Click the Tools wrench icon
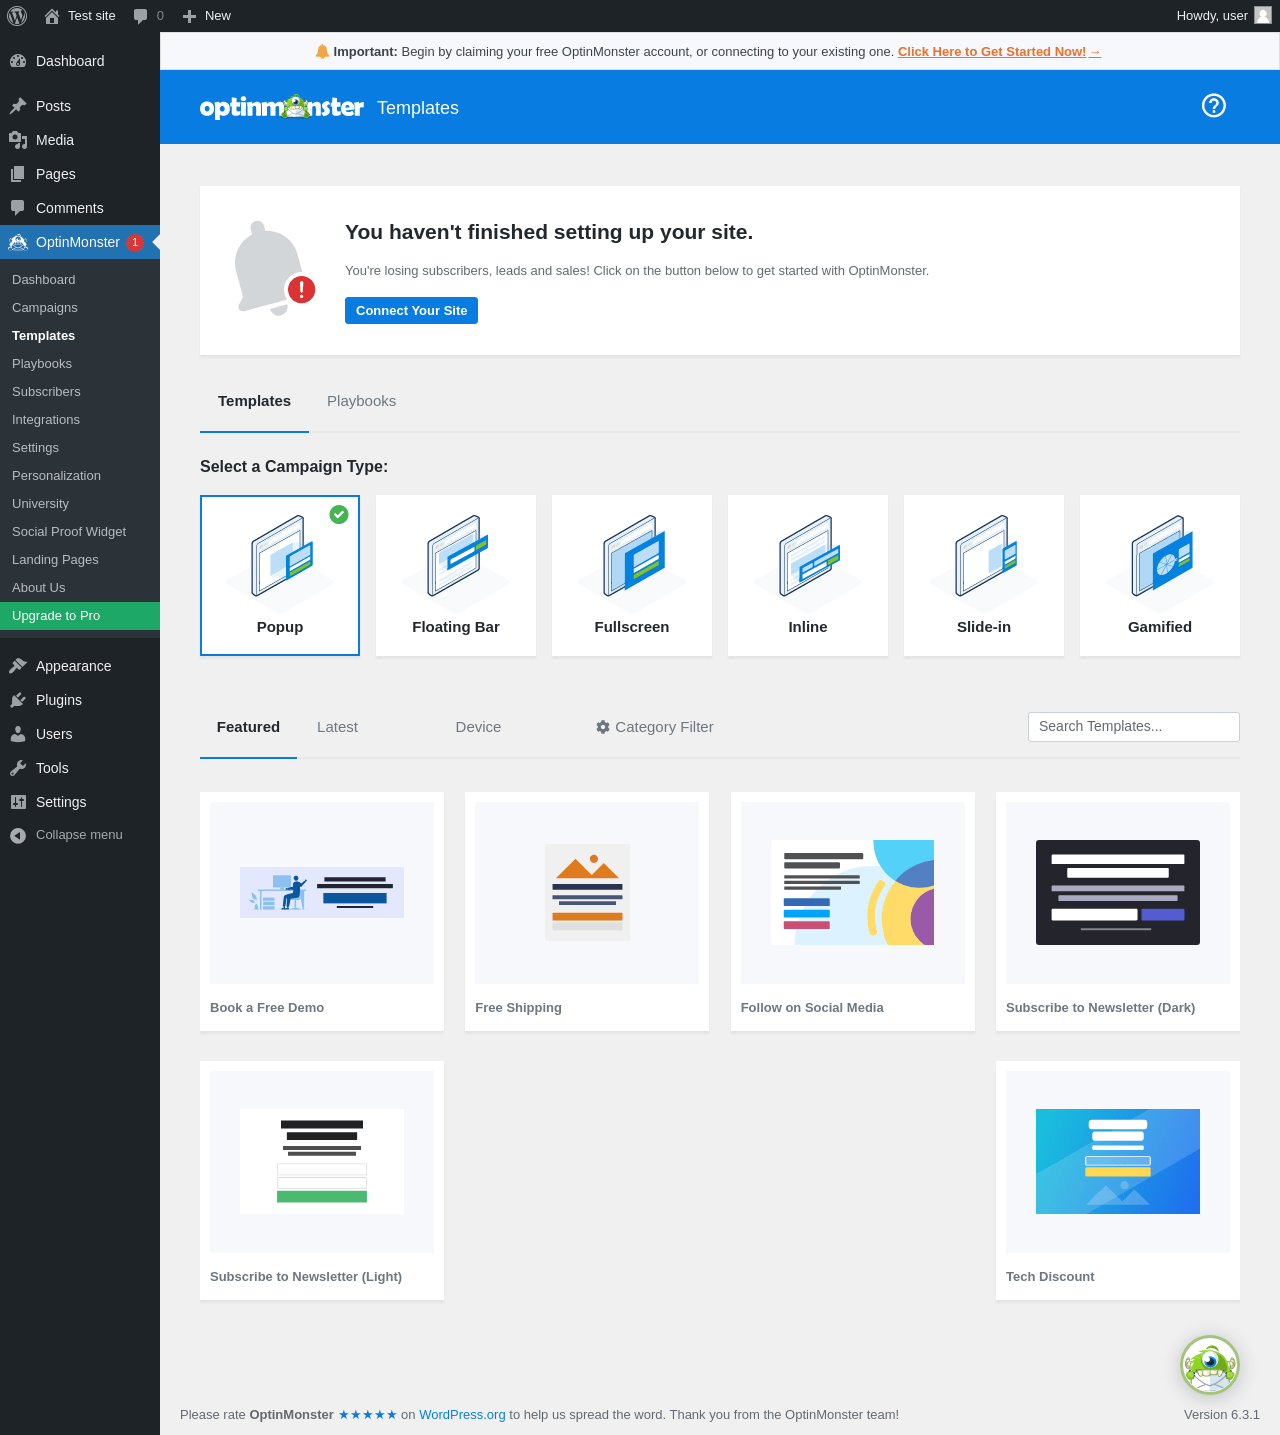 [x=18, y=768]
